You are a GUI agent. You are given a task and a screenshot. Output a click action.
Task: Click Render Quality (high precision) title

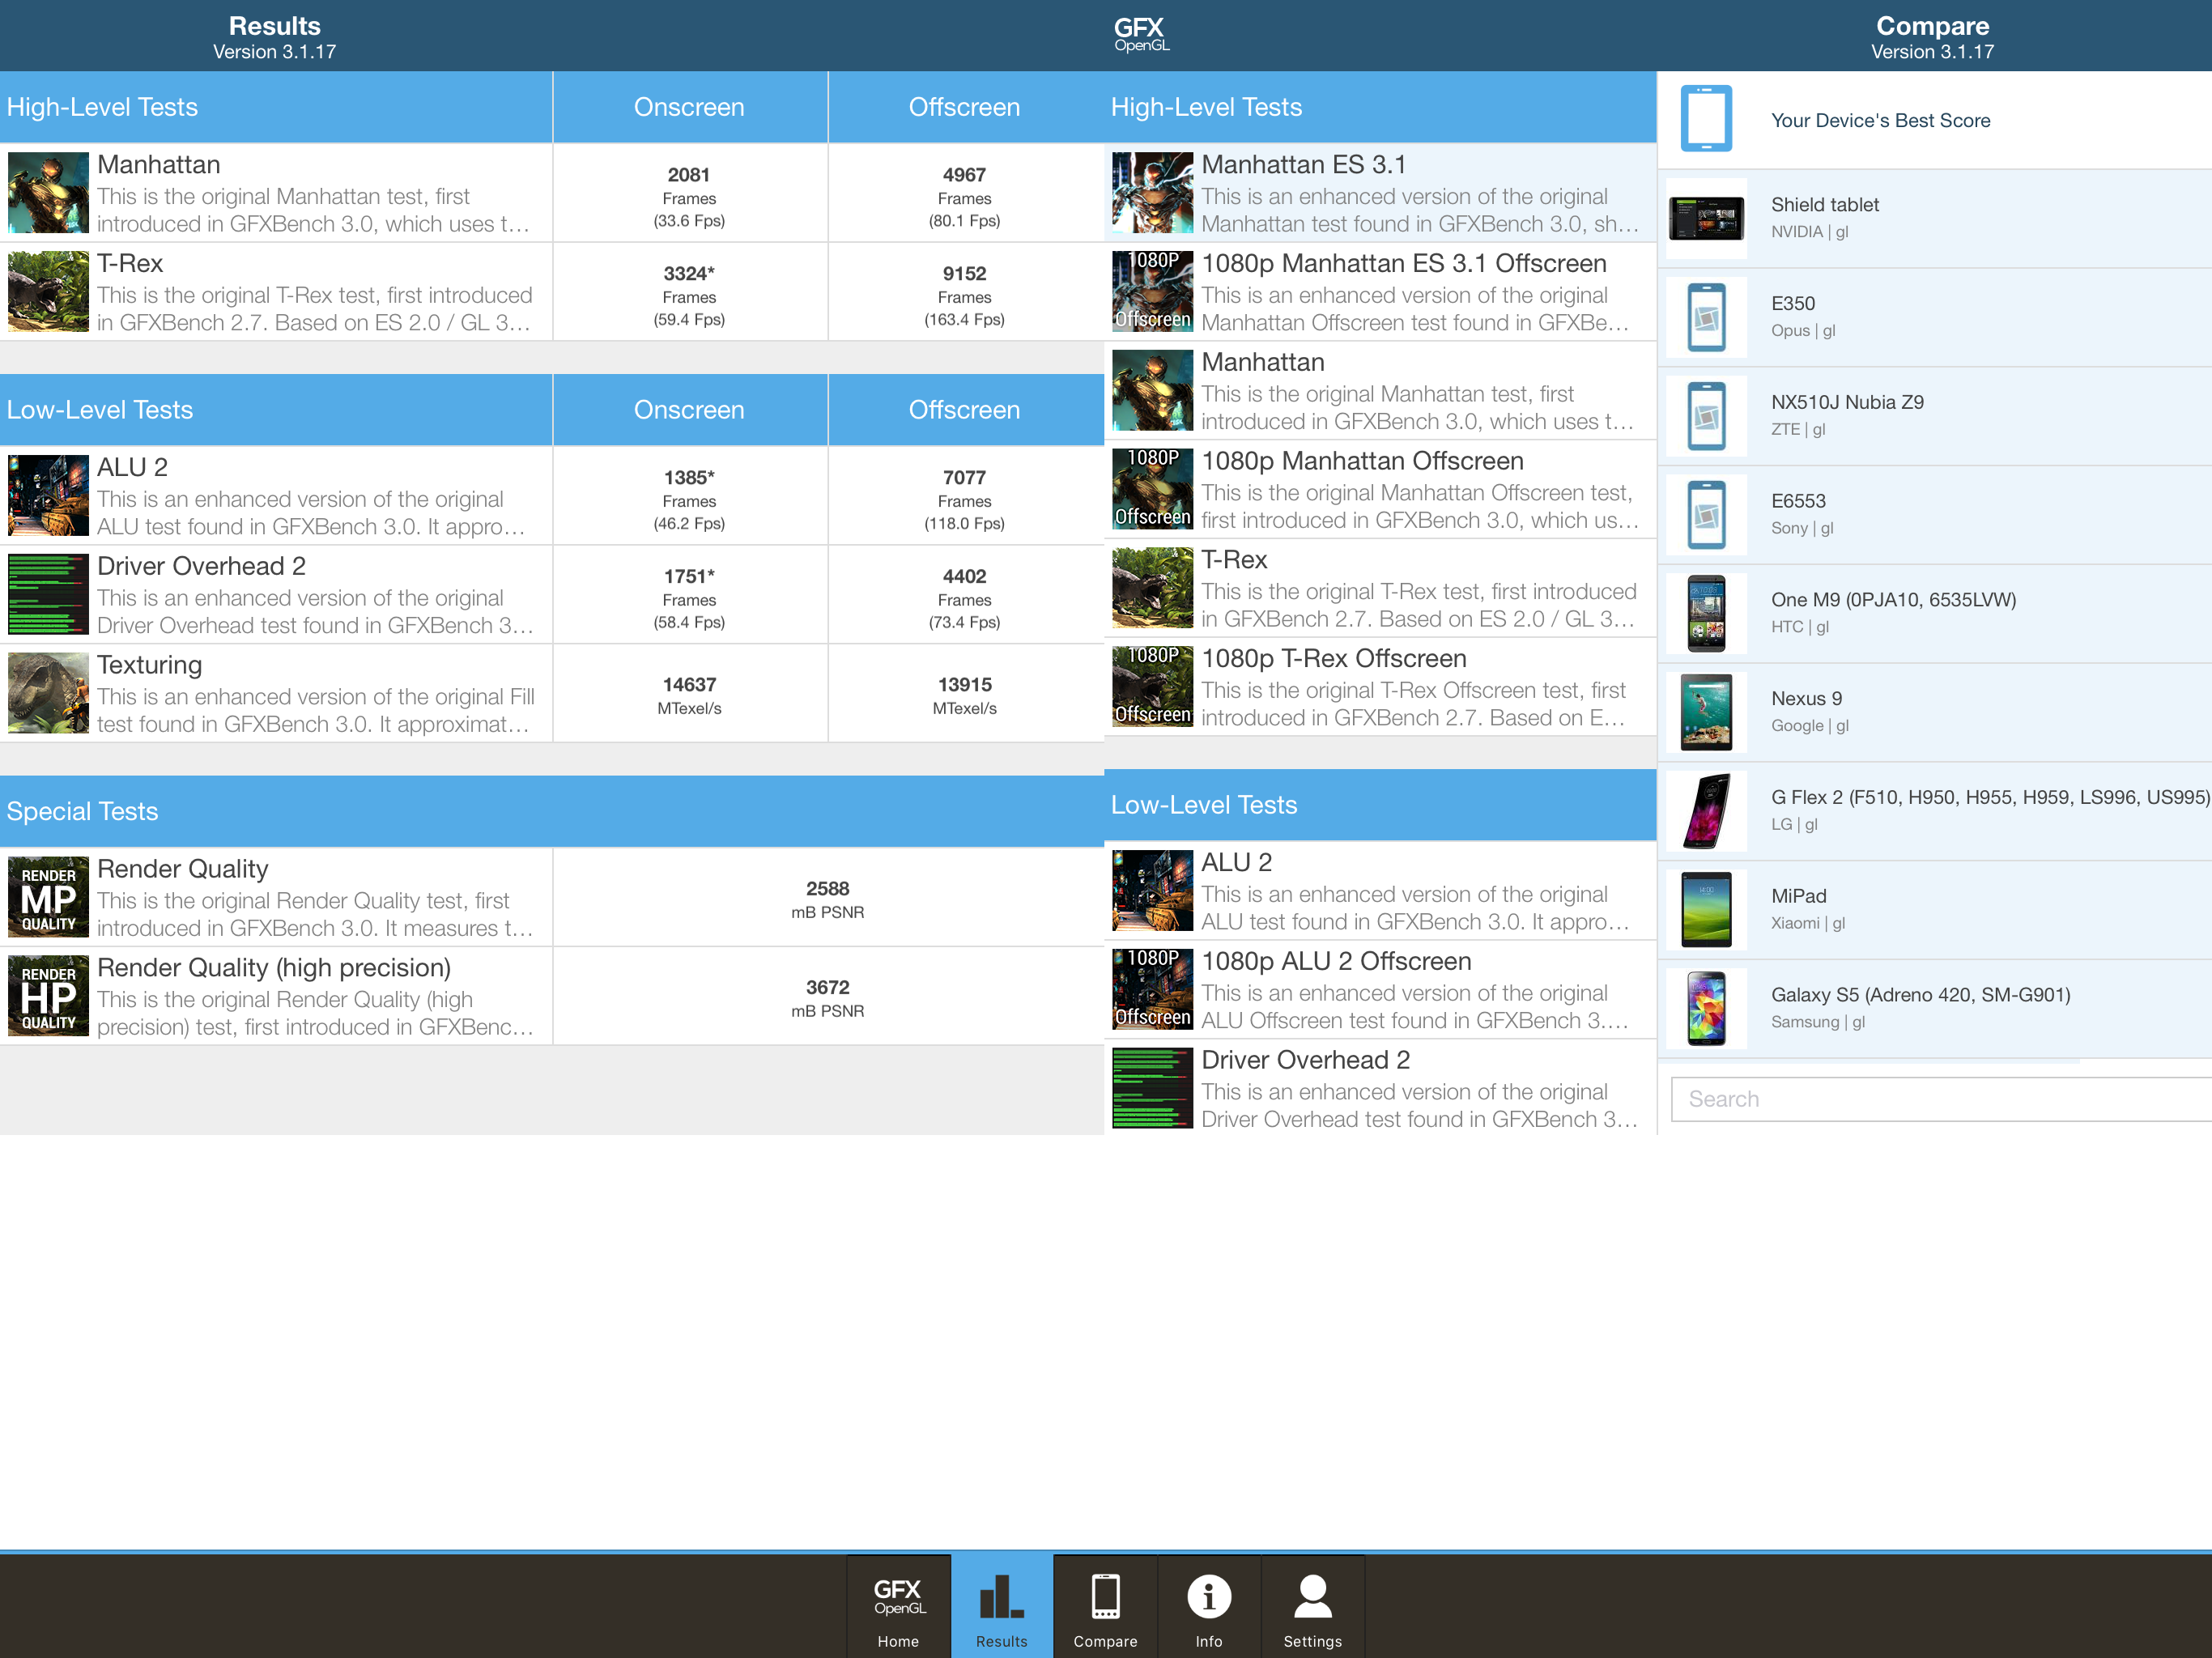[x=274, y=968]
